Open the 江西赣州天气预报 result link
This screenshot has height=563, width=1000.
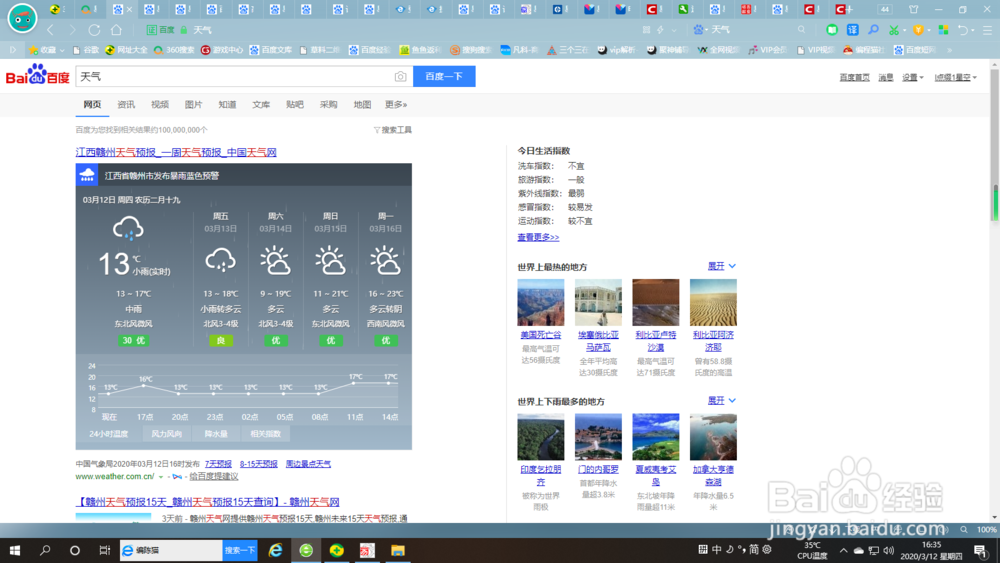tap(176, 152)
